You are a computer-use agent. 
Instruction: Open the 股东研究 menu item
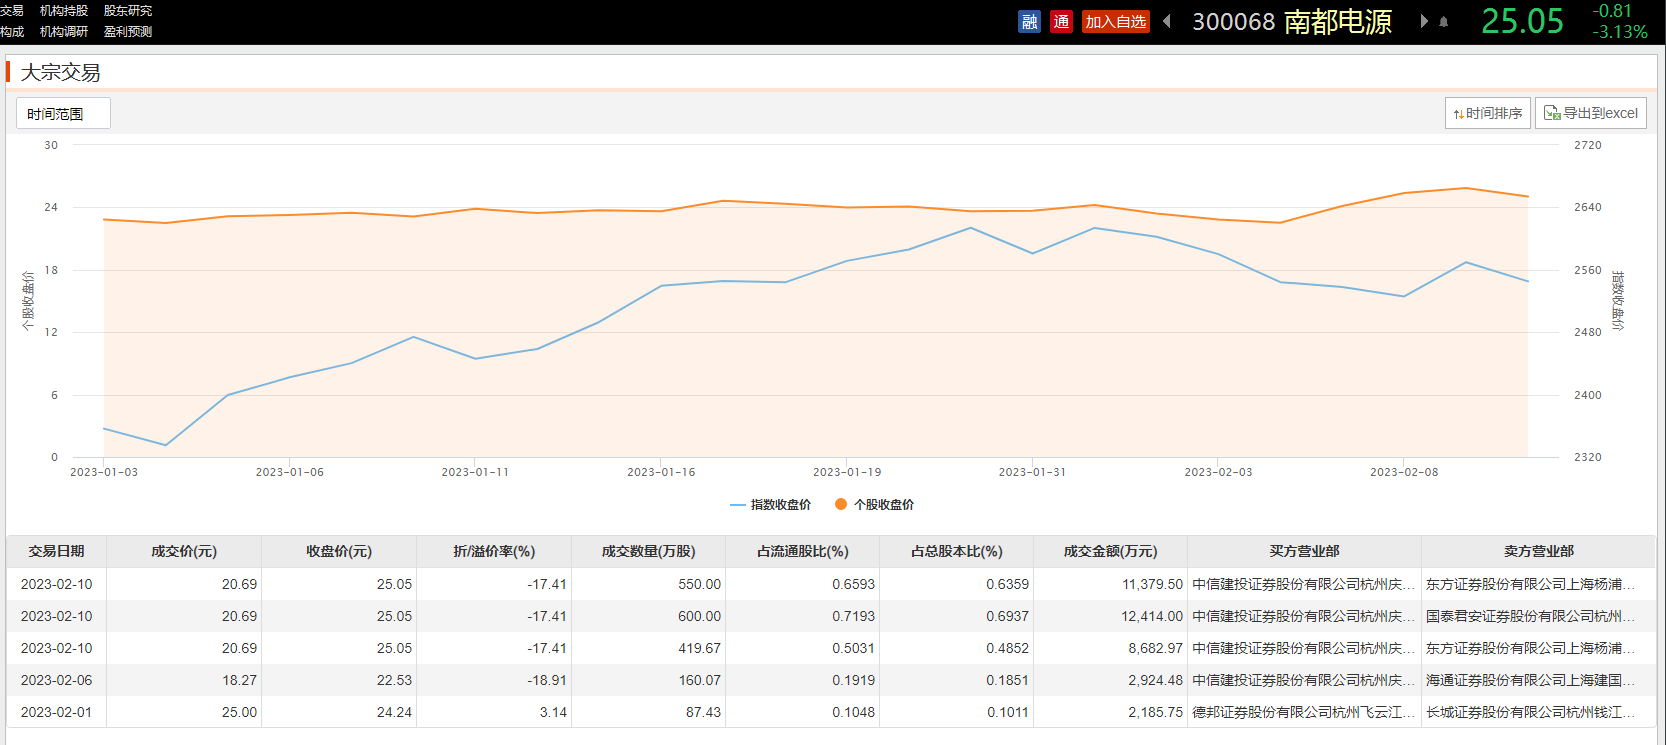(x=128, y=11)
